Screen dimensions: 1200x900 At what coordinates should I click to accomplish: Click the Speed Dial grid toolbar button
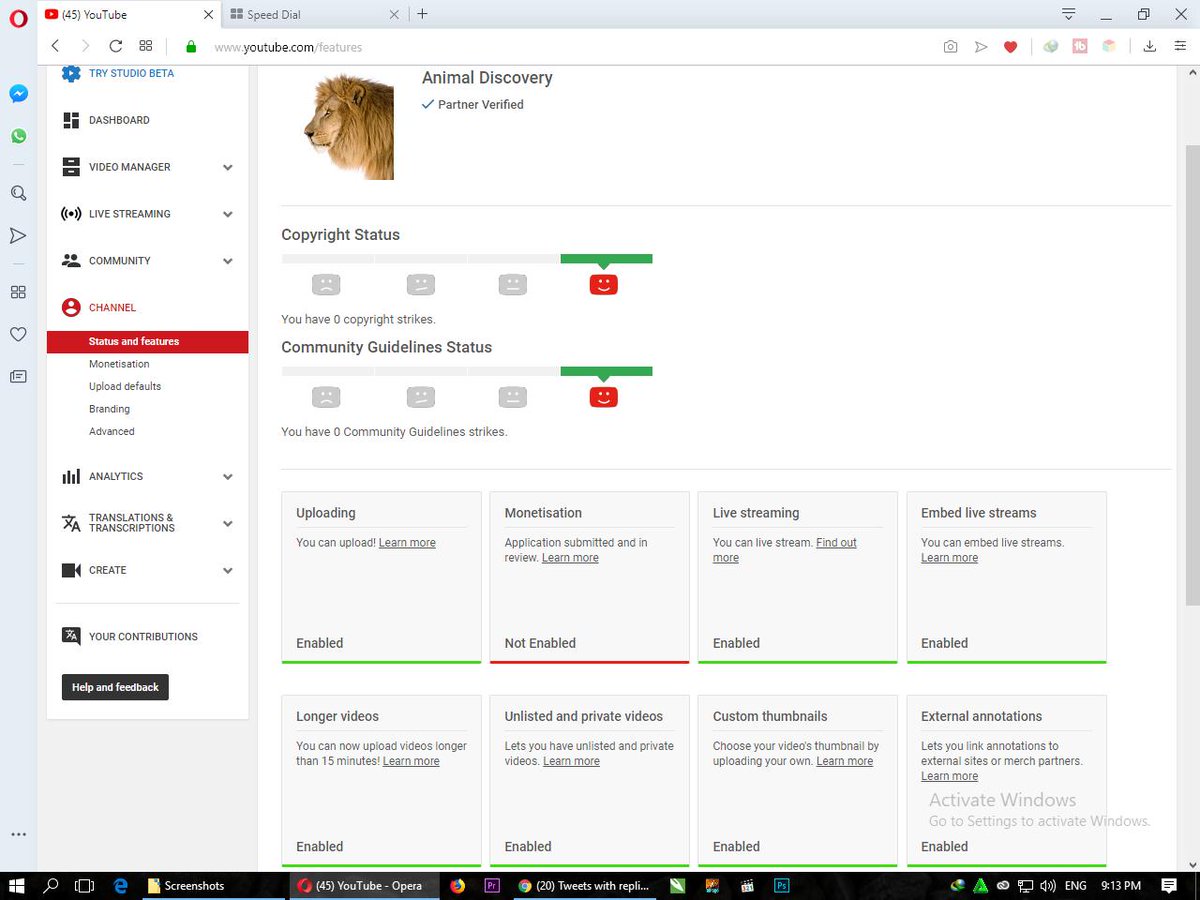[x=146, y=46]
